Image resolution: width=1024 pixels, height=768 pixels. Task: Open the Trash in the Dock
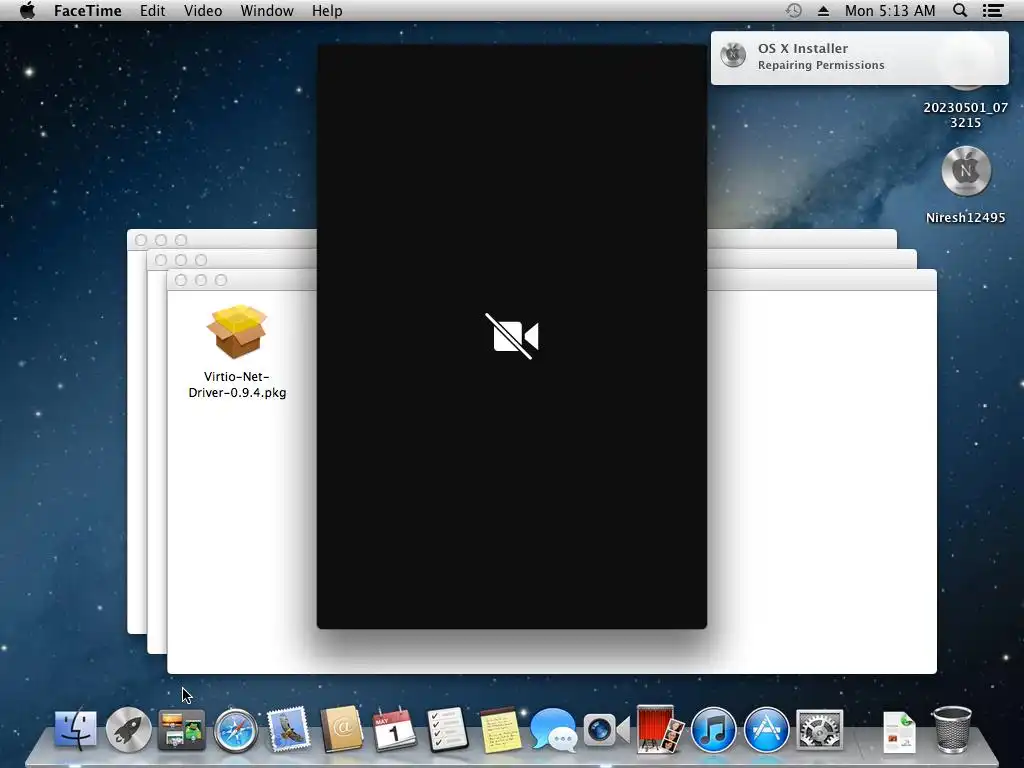pyautogui.click(x=952, y=729)
